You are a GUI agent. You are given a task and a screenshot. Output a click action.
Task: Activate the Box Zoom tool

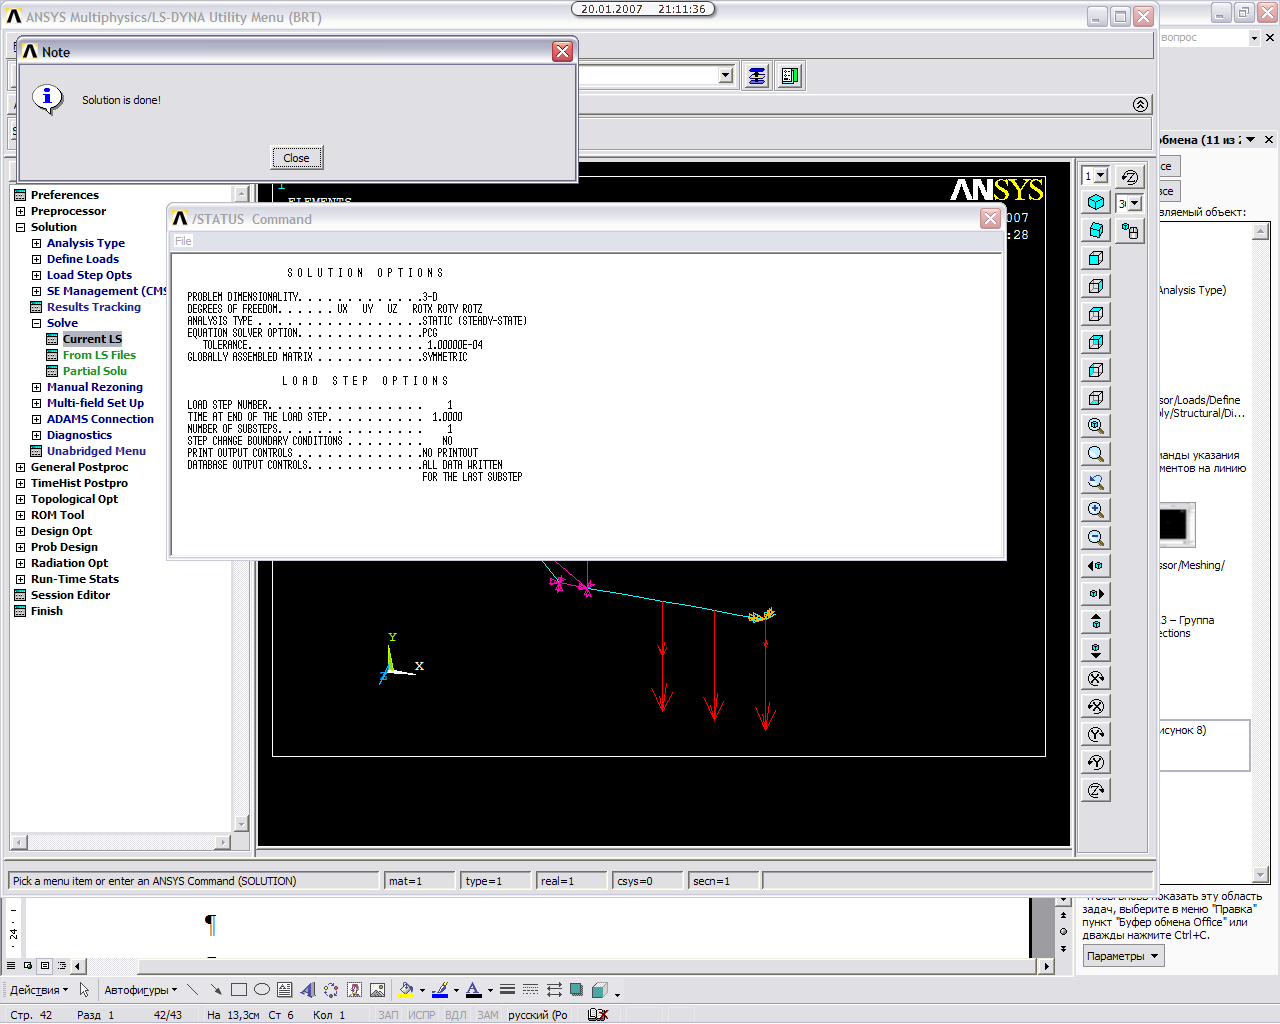[x=1096, y=454]
